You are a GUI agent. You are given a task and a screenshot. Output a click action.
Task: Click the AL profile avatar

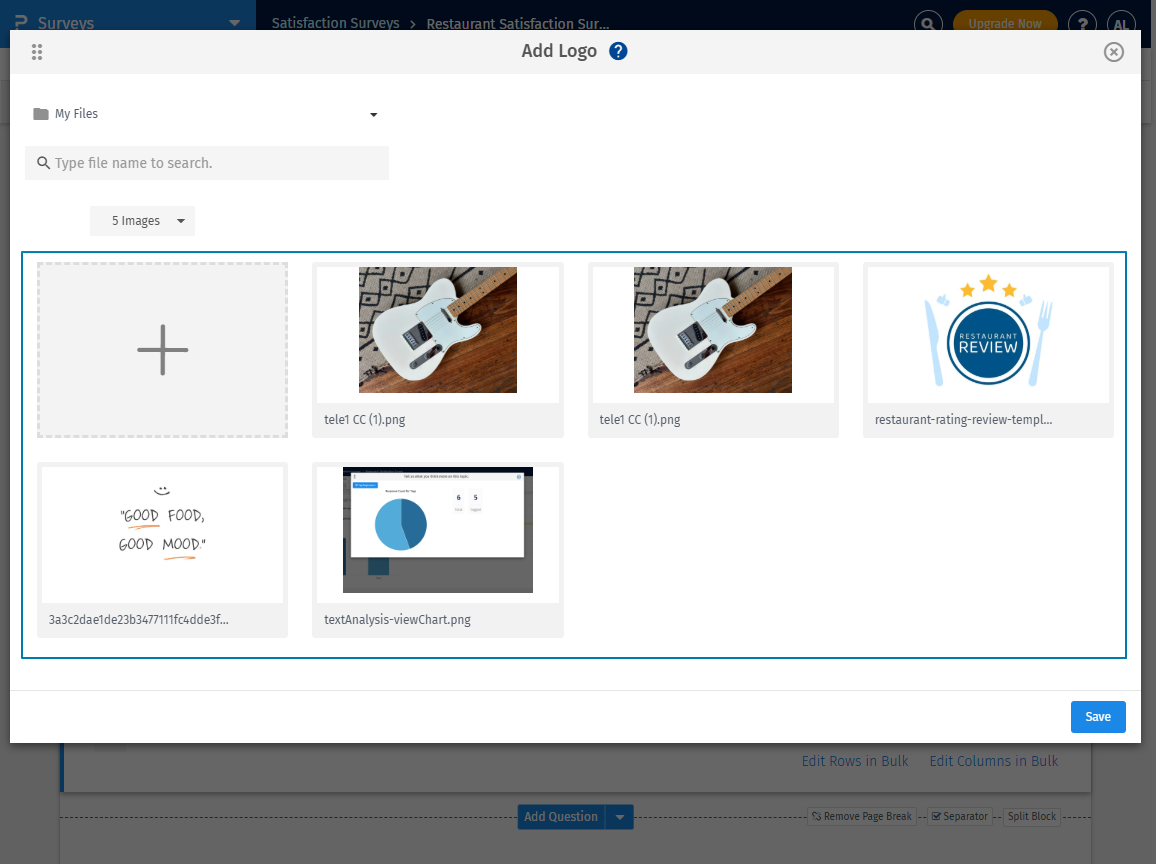(x=1121, y=23)
